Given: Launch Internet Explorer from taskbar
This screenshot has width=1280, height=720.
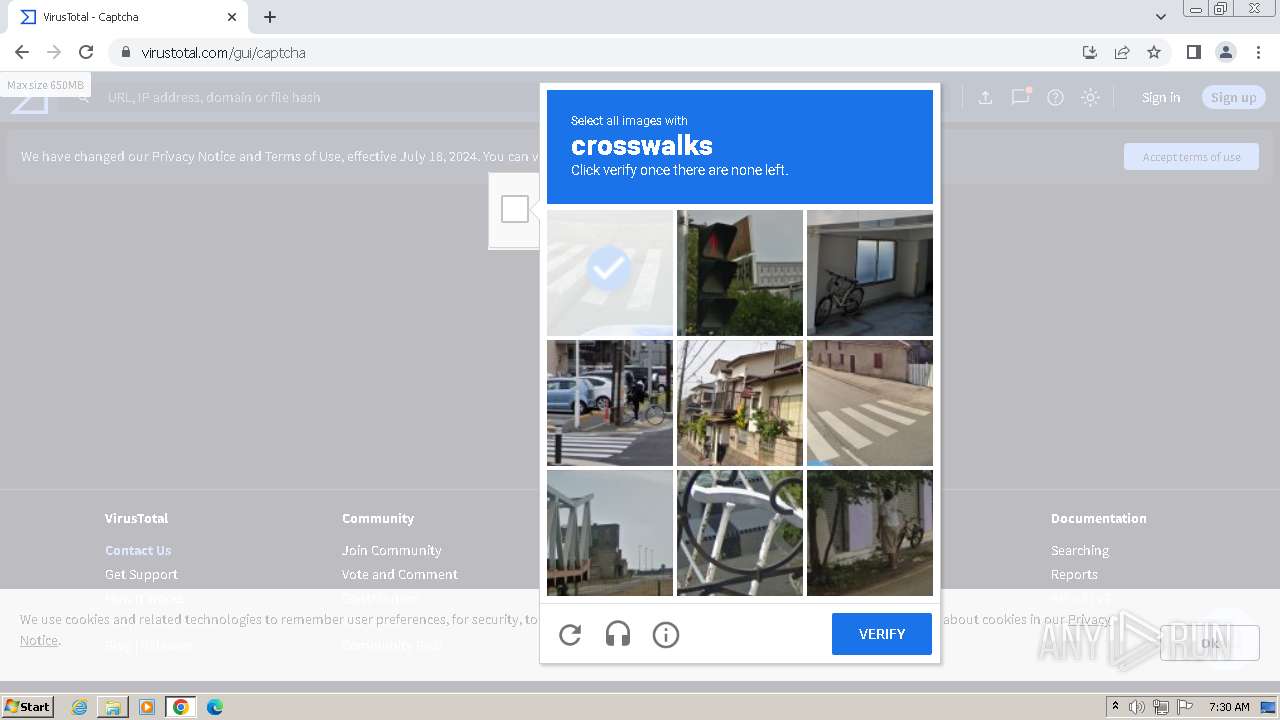Looking at the screenshot, I should 79,707.
